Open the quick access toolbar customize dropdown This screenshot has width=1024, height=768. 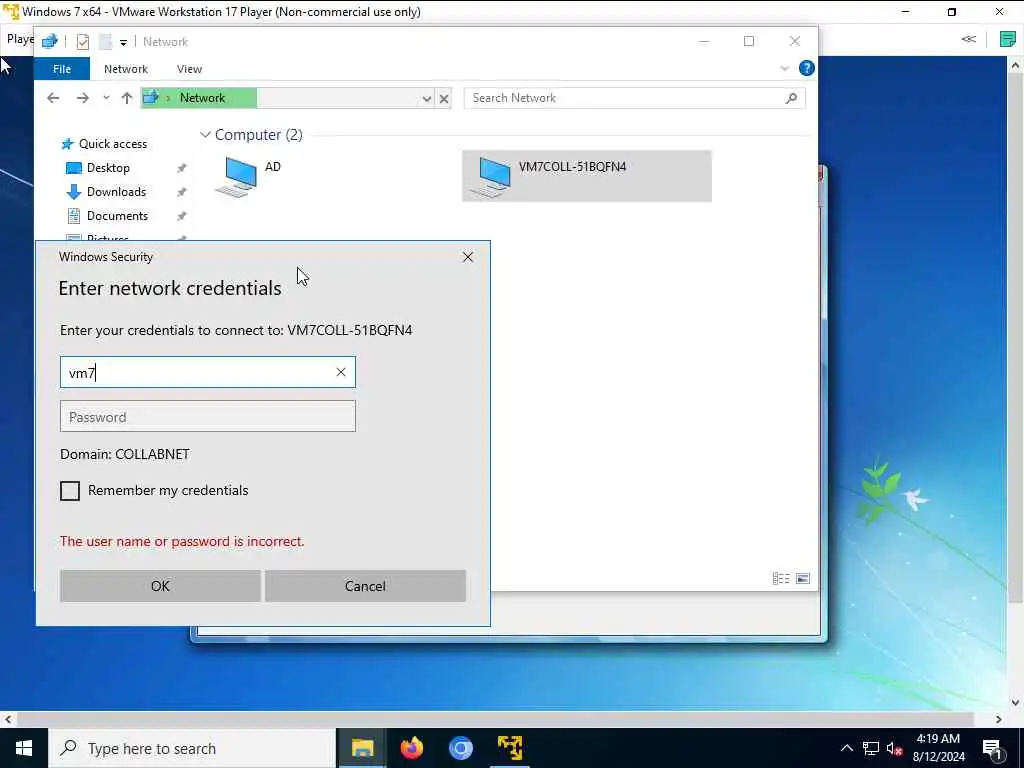pos(123,42)
